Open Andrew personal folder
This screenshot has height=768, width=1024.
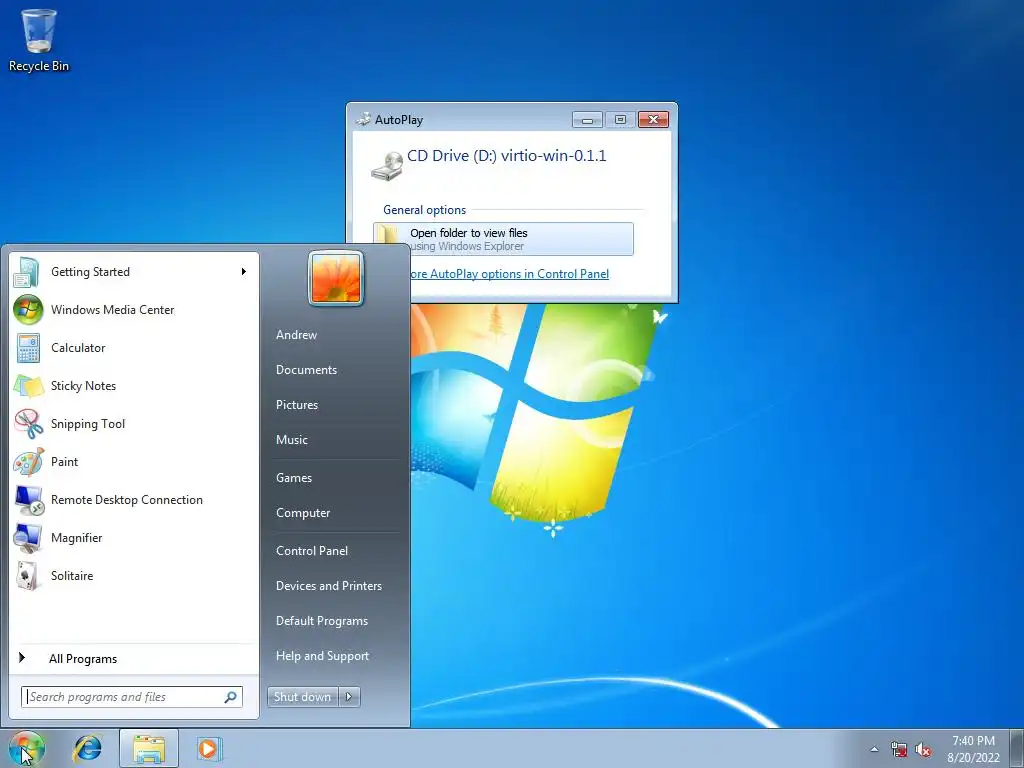coord(296,335)
